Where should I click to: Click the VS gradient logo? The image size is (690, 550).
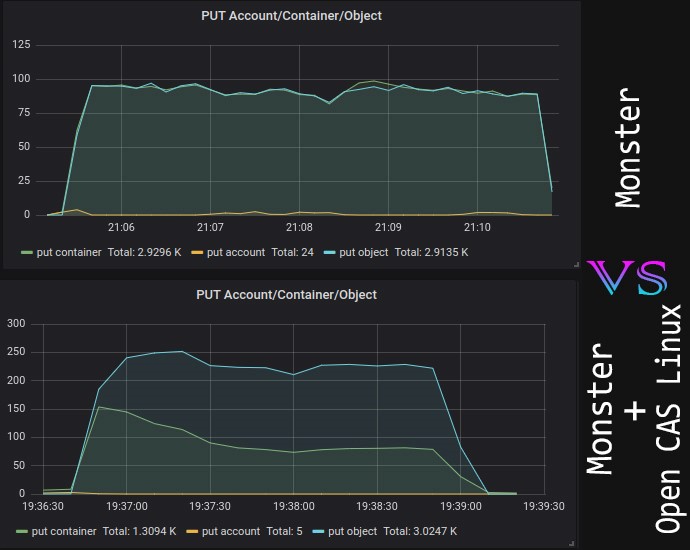(627, 277)
